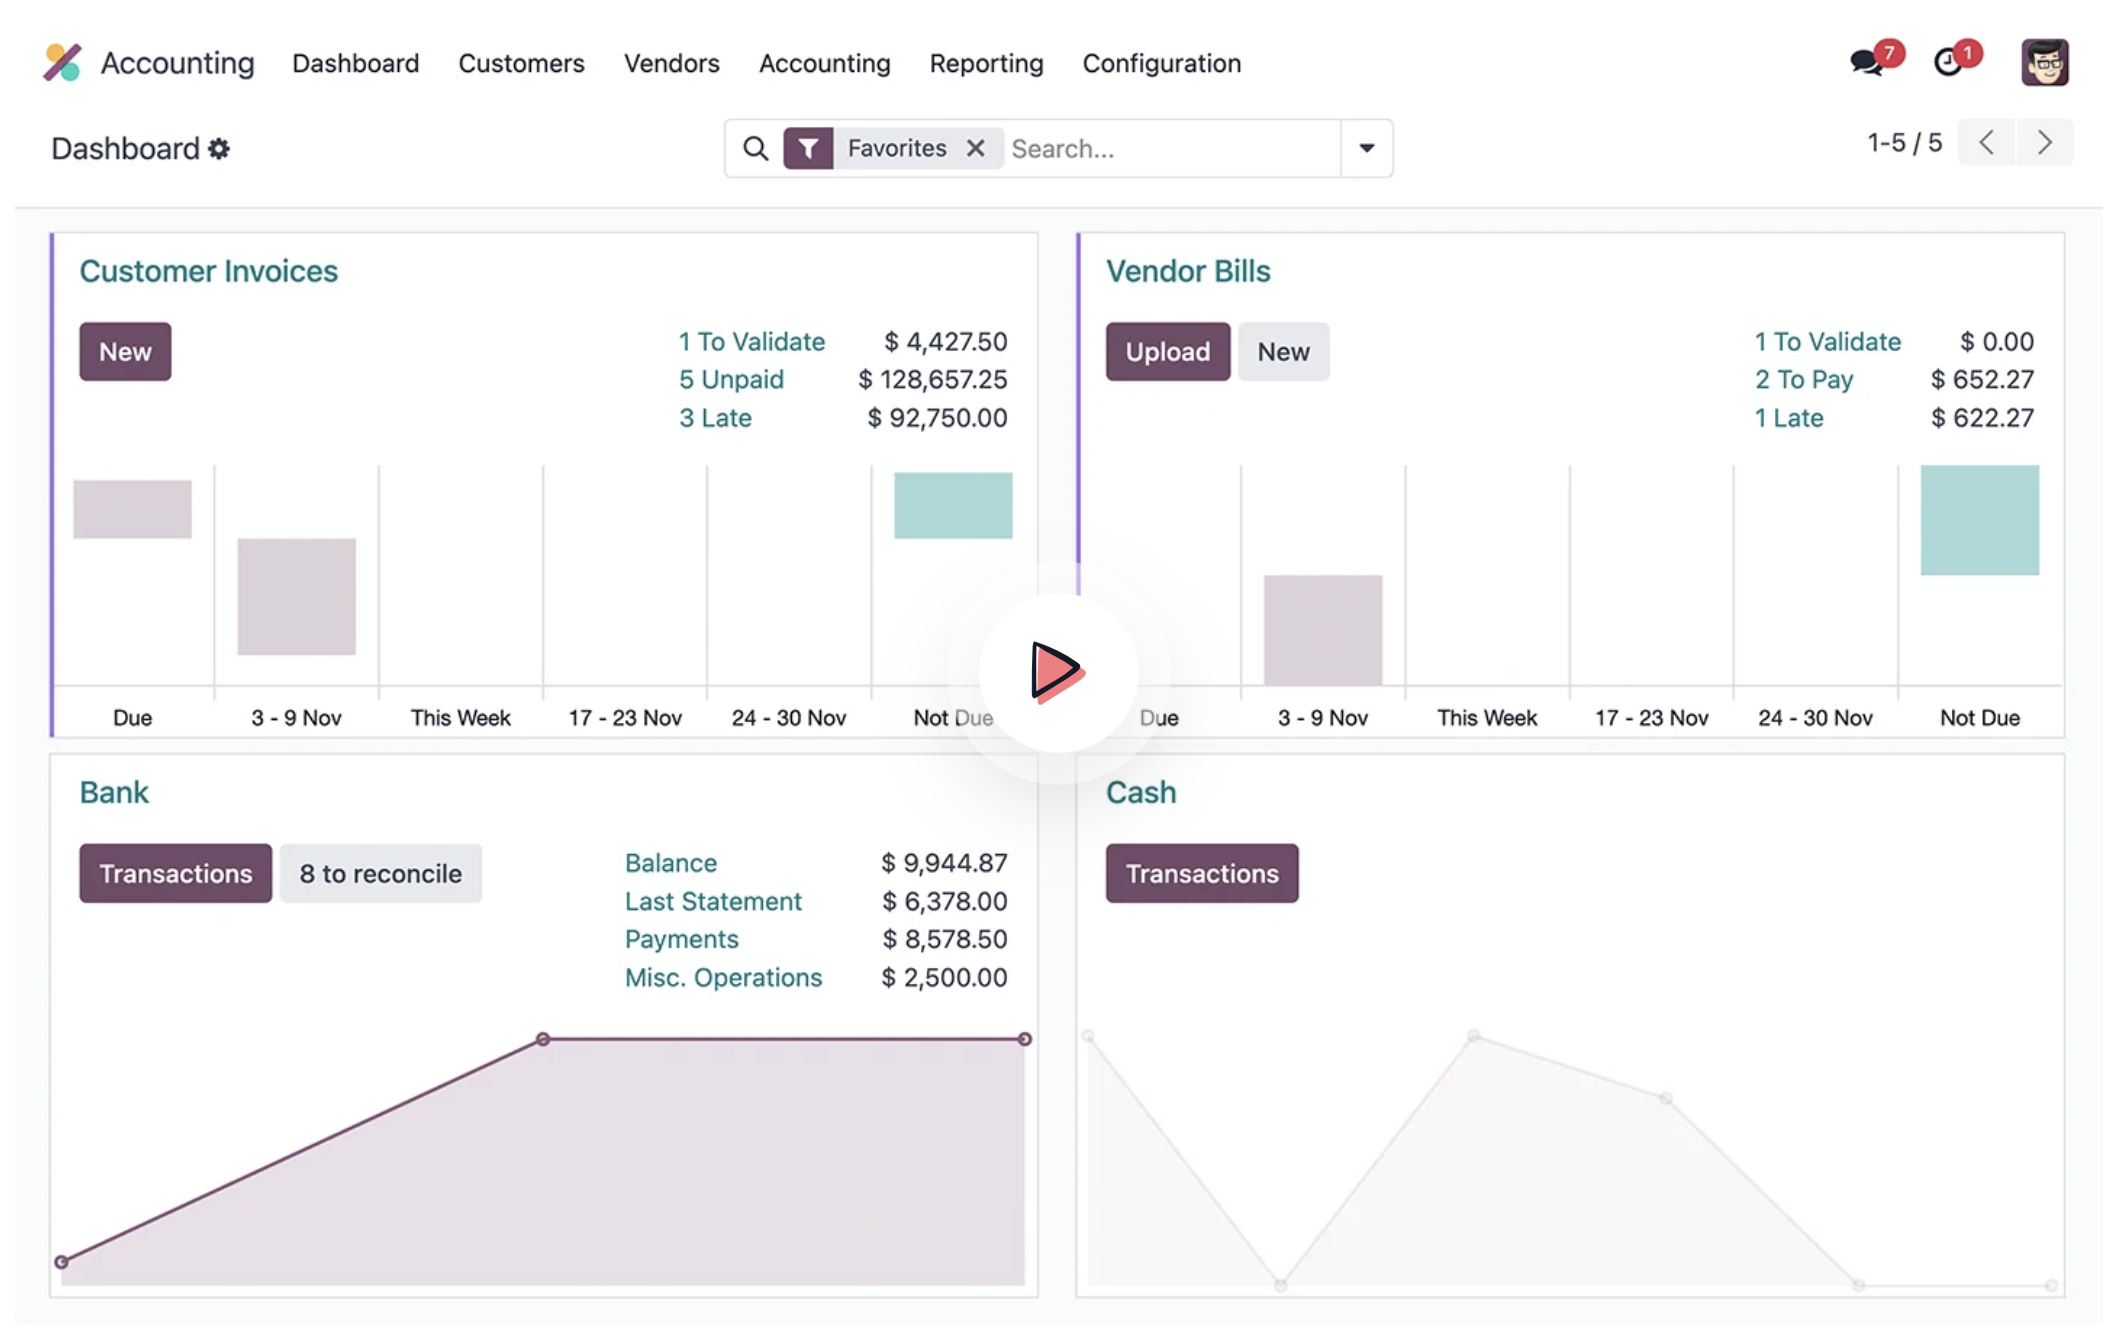Click the Accounting app logo icon
2120x1338 pixels.
[62, 62]
